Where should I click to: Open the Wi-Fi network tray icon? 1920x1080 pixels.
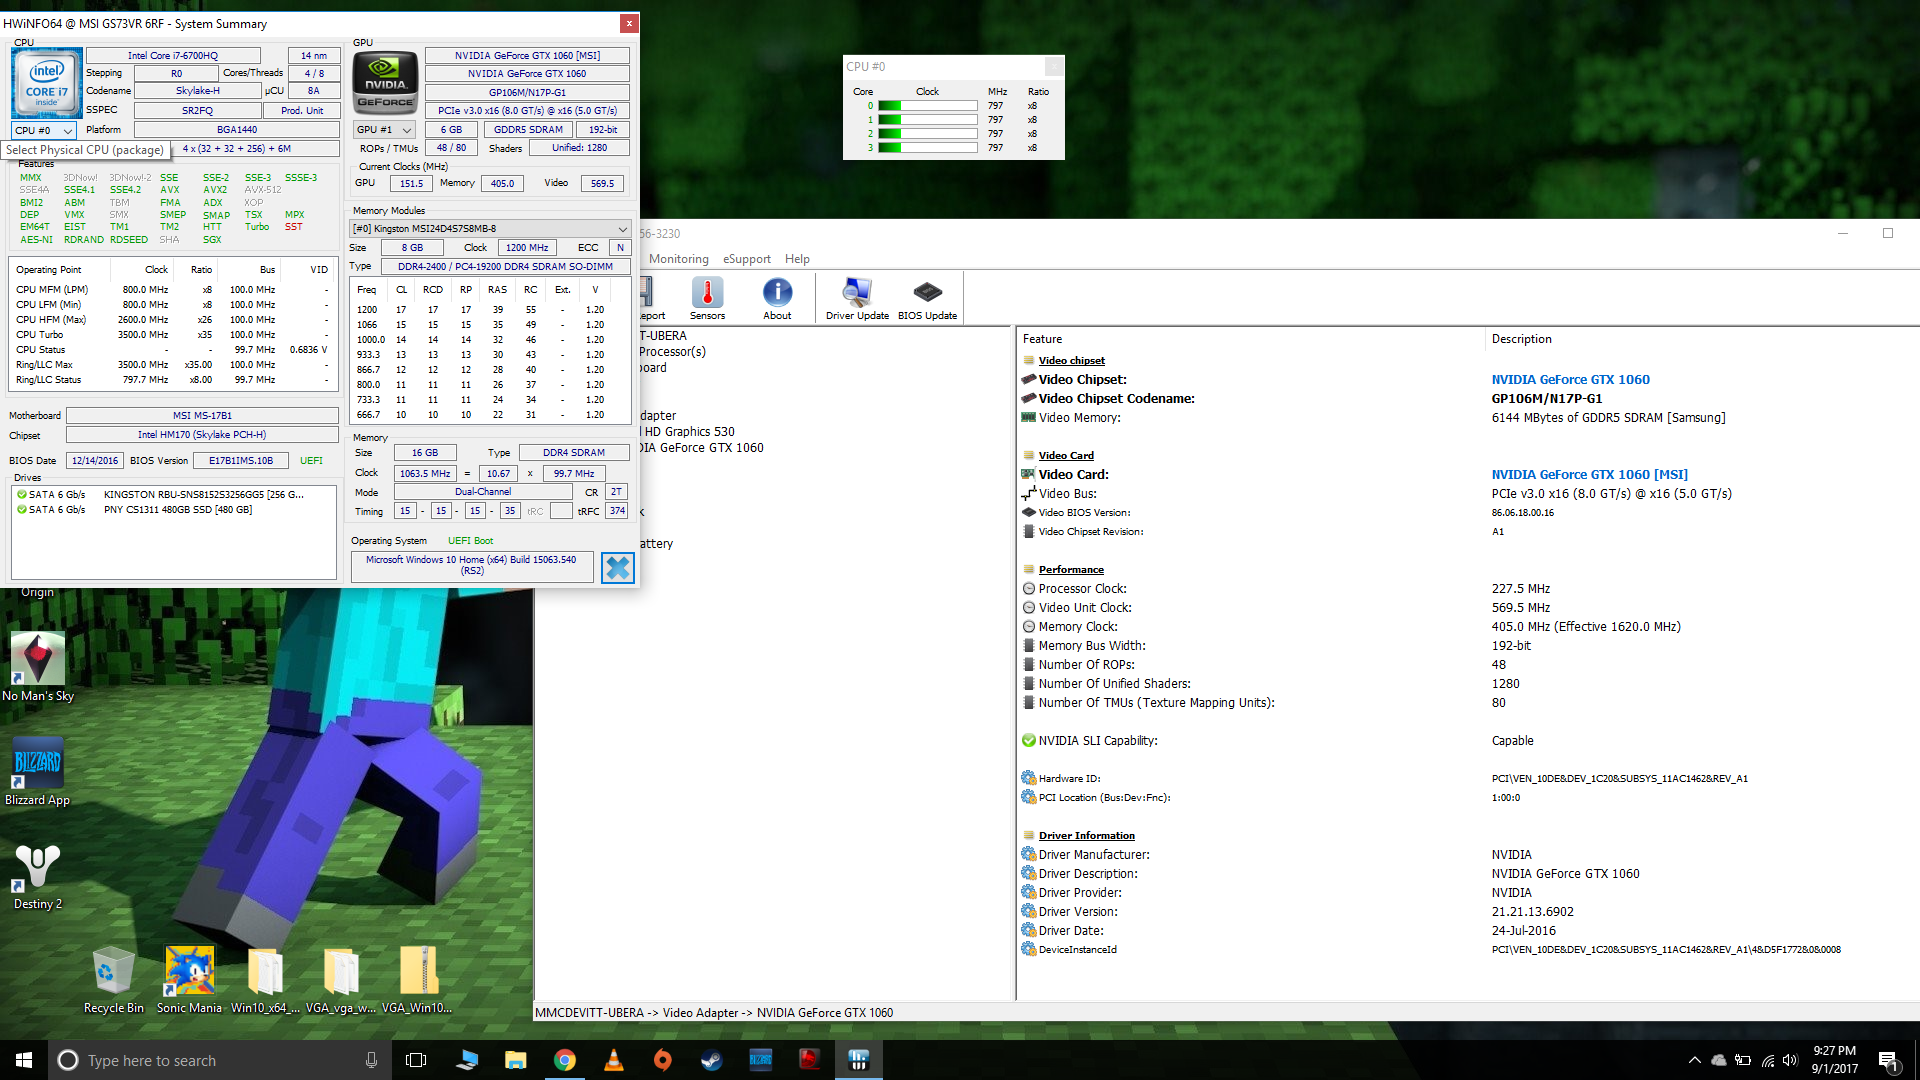pos(1767,1060)
